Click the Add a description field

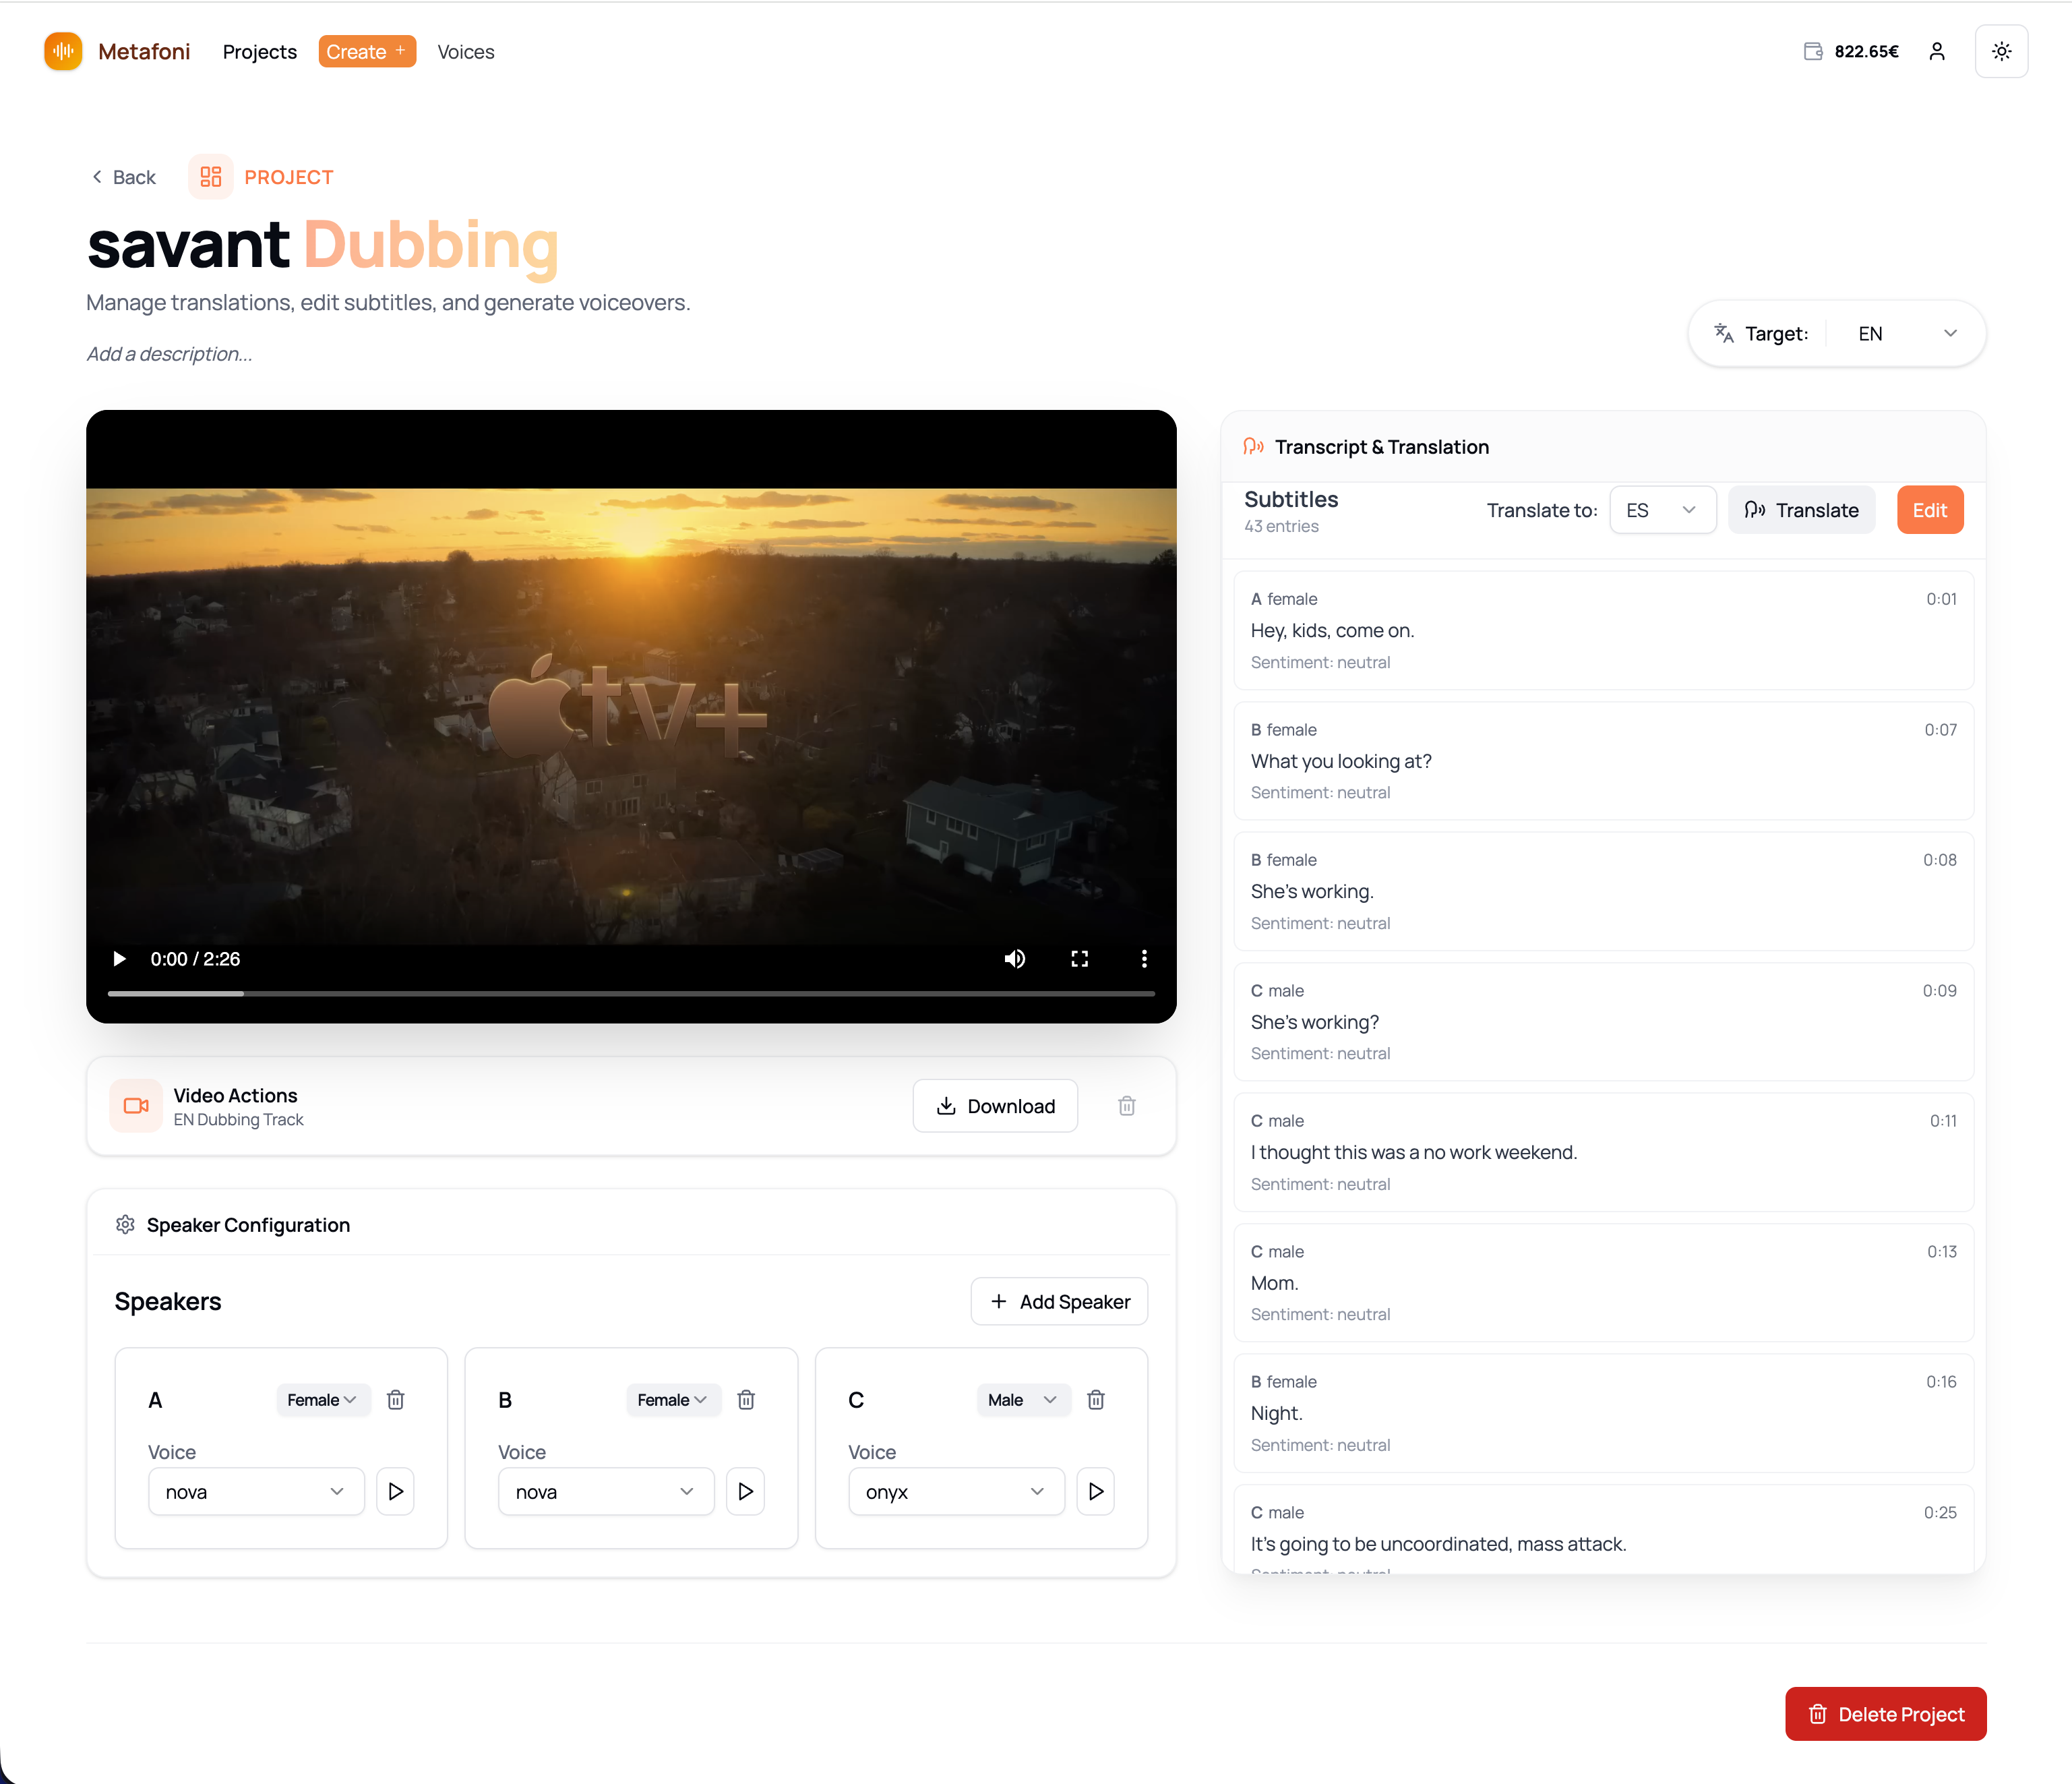169,354
